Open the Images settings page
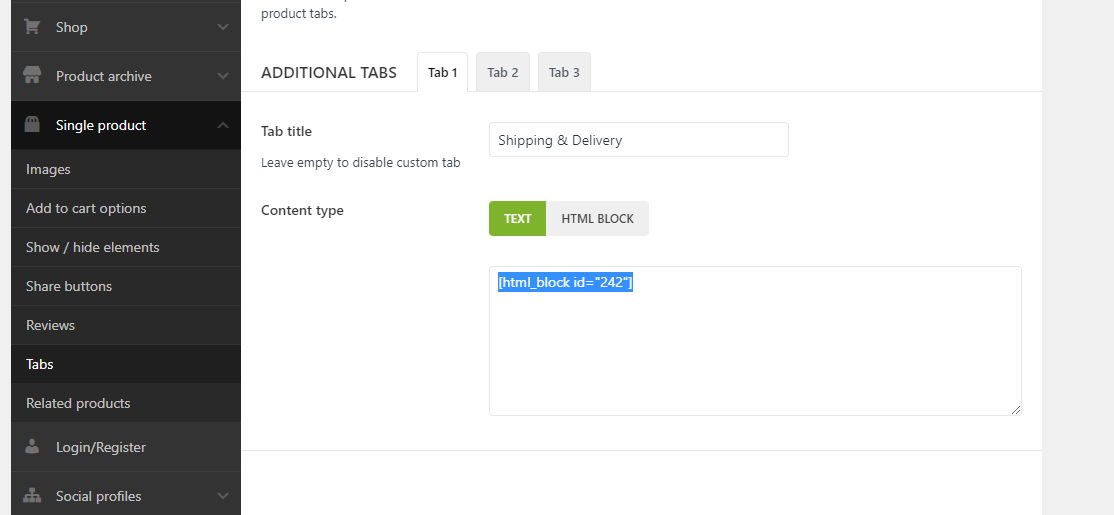Viewport: 1114px width, 515px height. [x=48, y=169]
